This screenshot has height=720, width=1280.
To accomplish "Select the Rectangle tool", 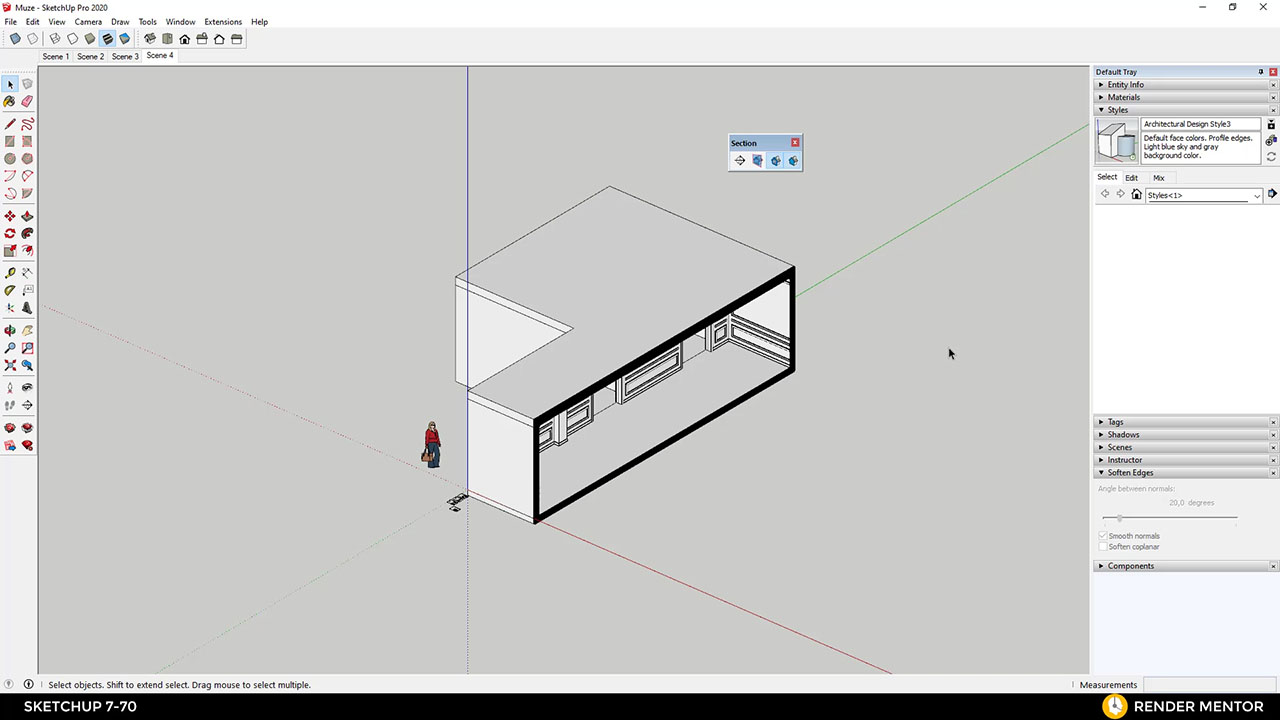I will coord(10,141).
